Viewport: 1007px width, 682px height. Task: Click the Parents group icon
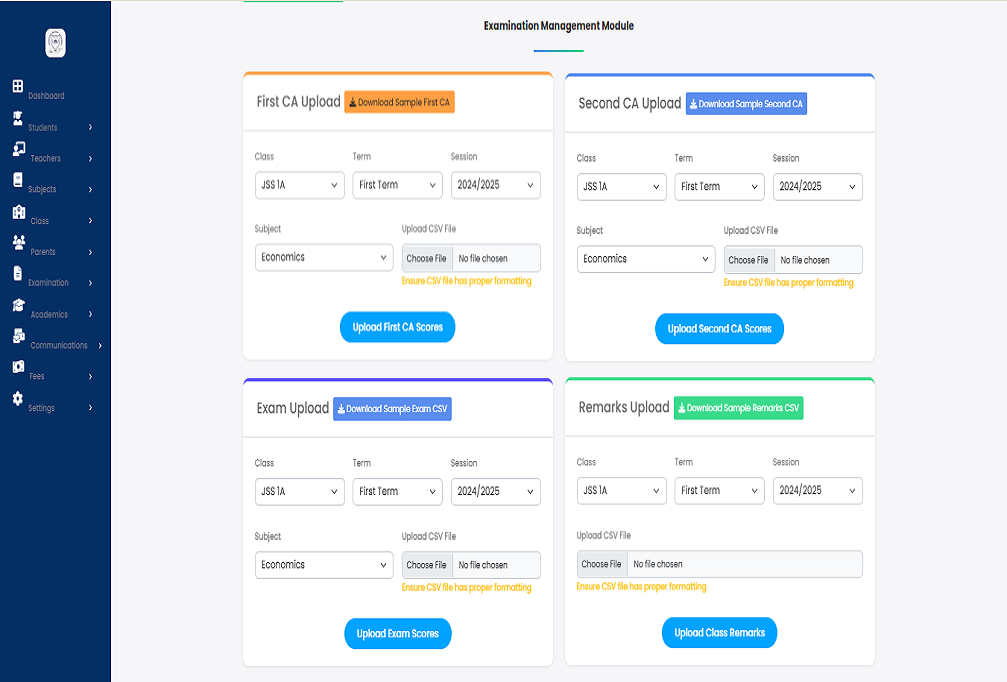tap(18, 242)
